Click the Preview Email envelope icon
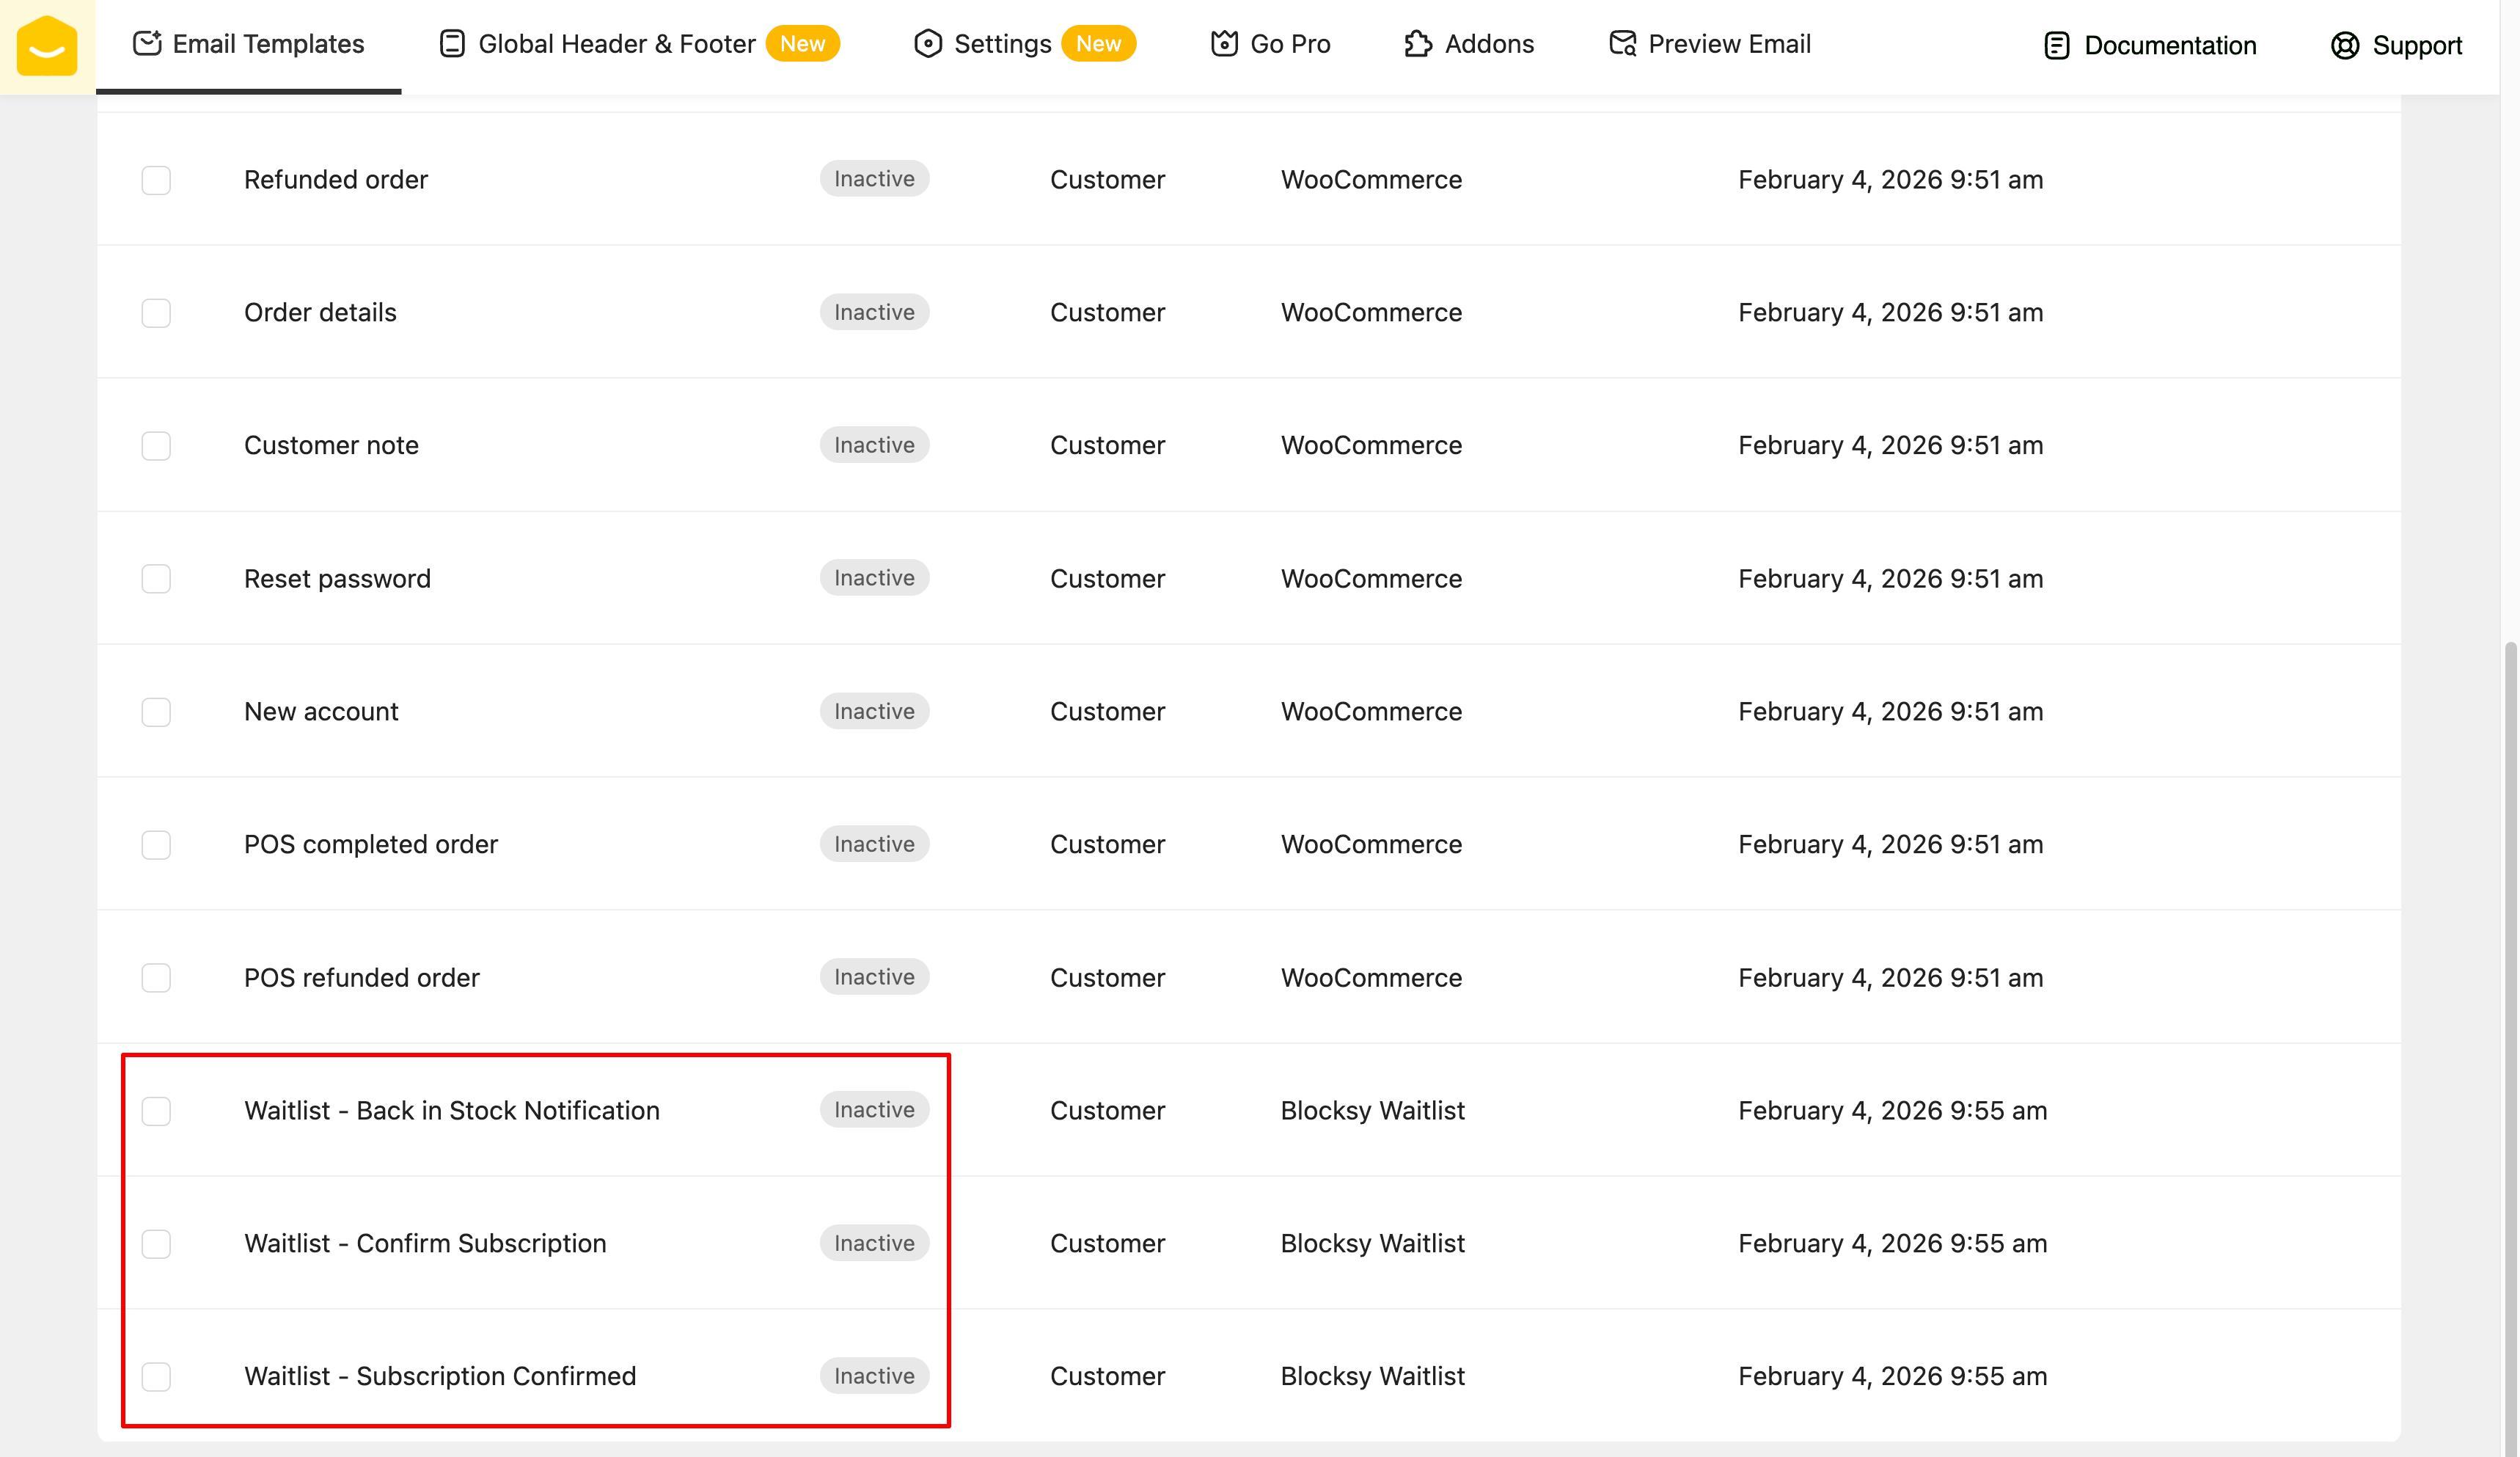This screenshot has height=1457, width=2520. [1622, 43]
